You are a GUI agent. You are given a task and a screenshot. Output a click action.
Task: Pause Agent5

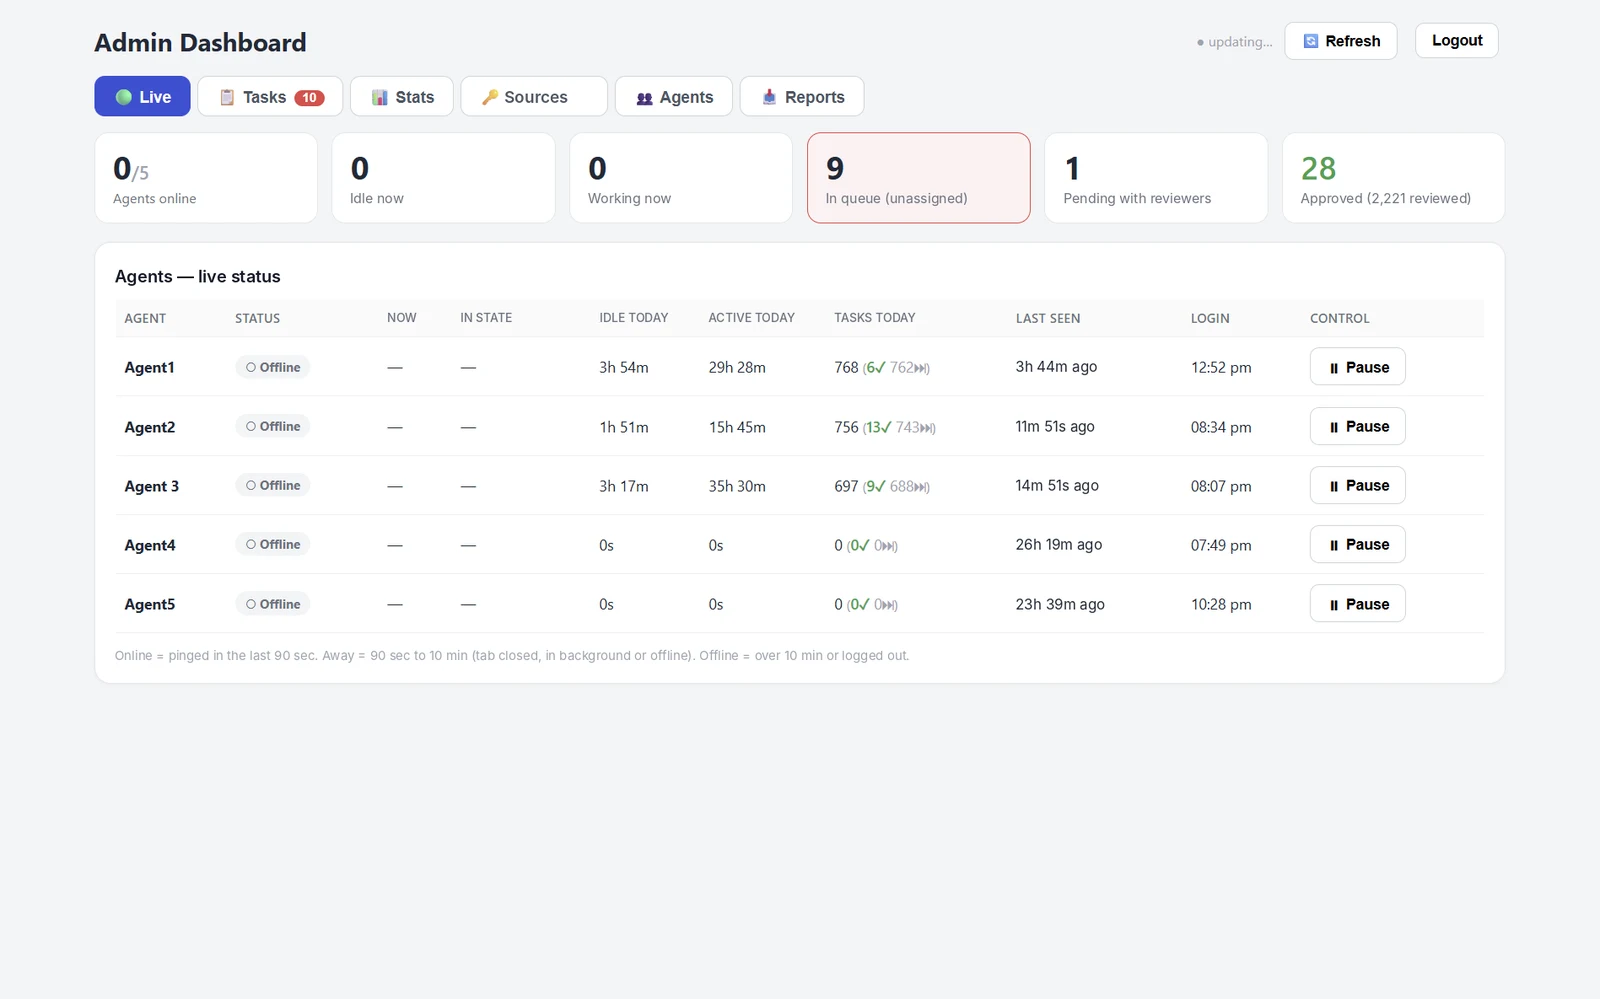coord(1358,604)
